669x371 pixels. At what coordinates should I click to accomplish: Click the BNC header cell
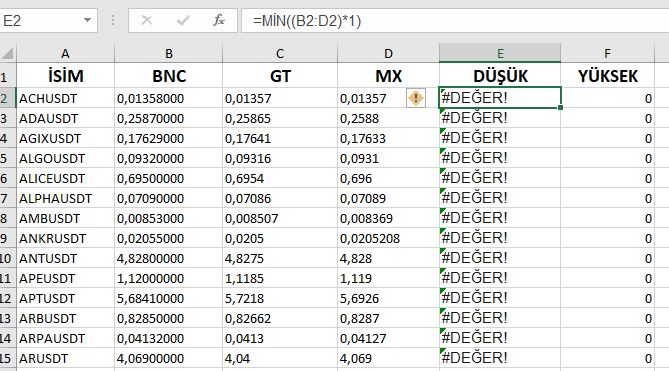point(169,76)
